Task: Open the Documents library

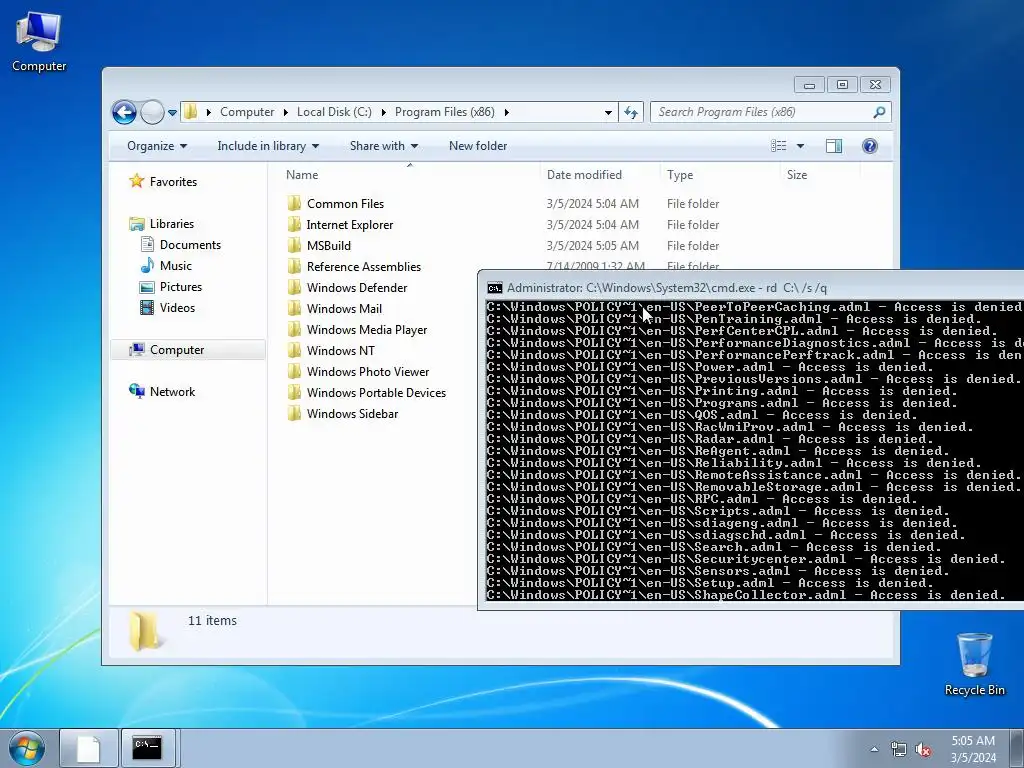Action: pyautogui.click(x=190, y=245)
